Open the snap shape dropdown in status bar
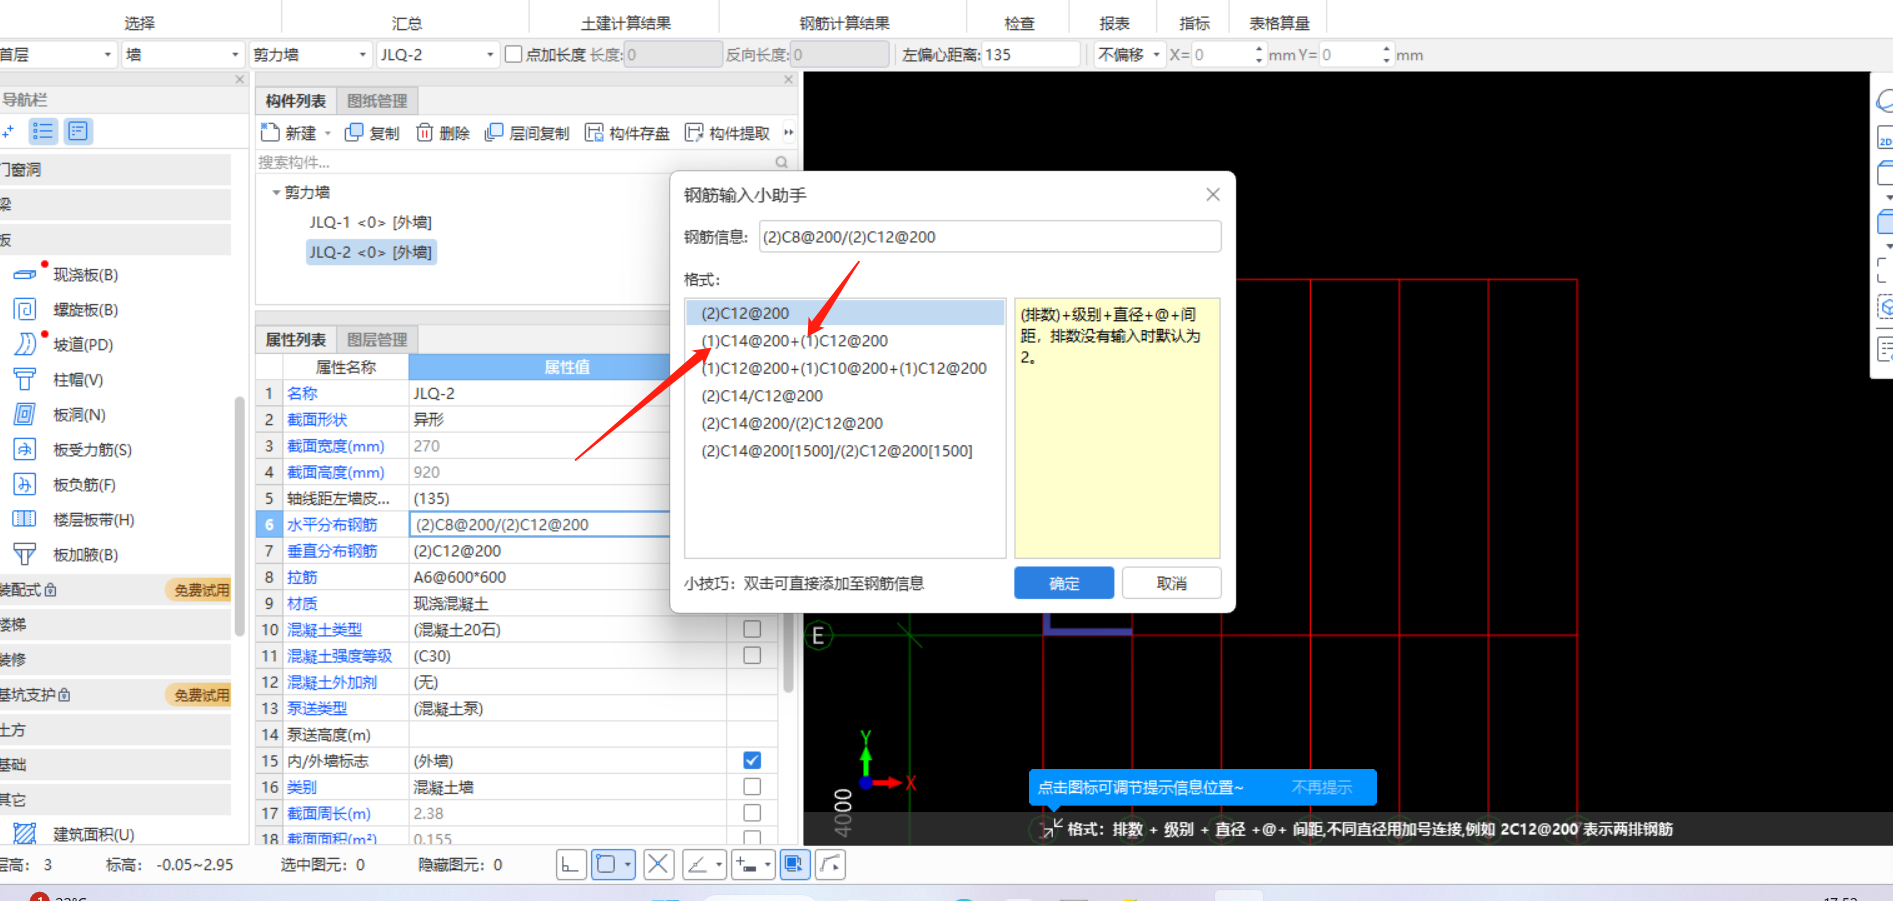This screenshot has height=901, width=1893. 628,864
